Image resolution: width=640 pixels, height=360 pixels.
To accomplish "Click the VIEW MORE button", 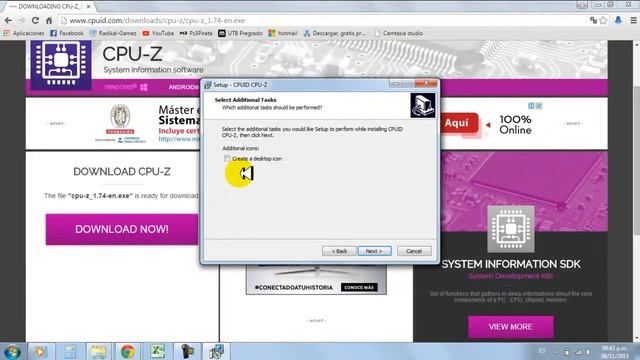I will [511, 327].
